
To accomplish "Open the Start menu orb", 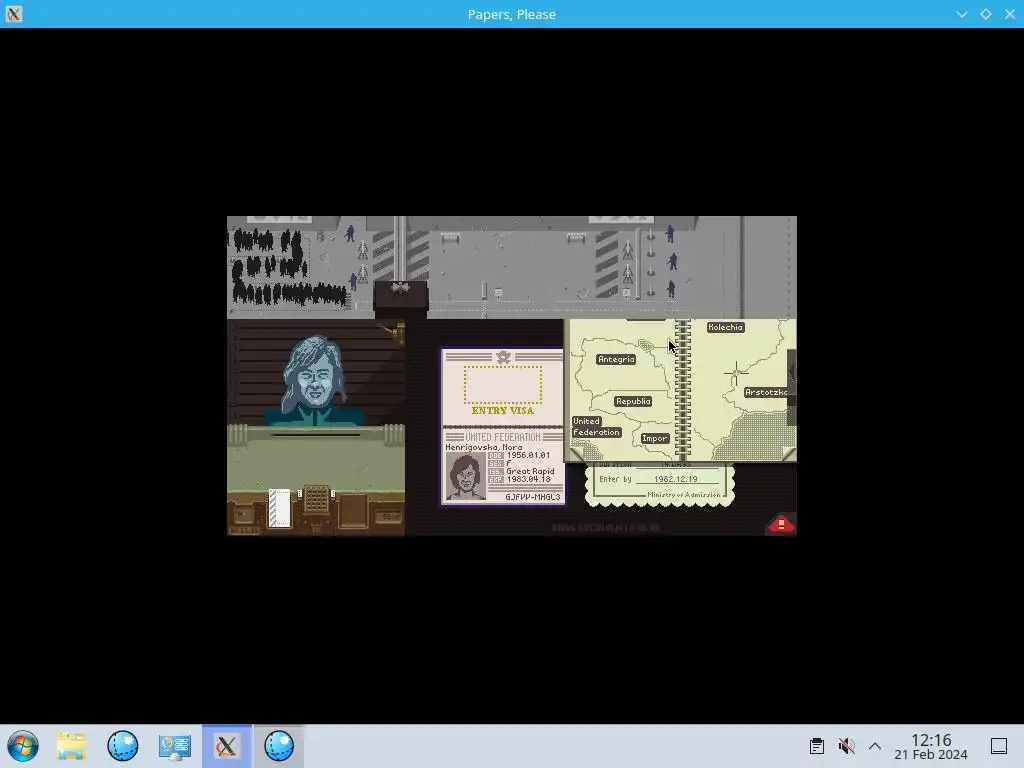I will tap(23, 746).
